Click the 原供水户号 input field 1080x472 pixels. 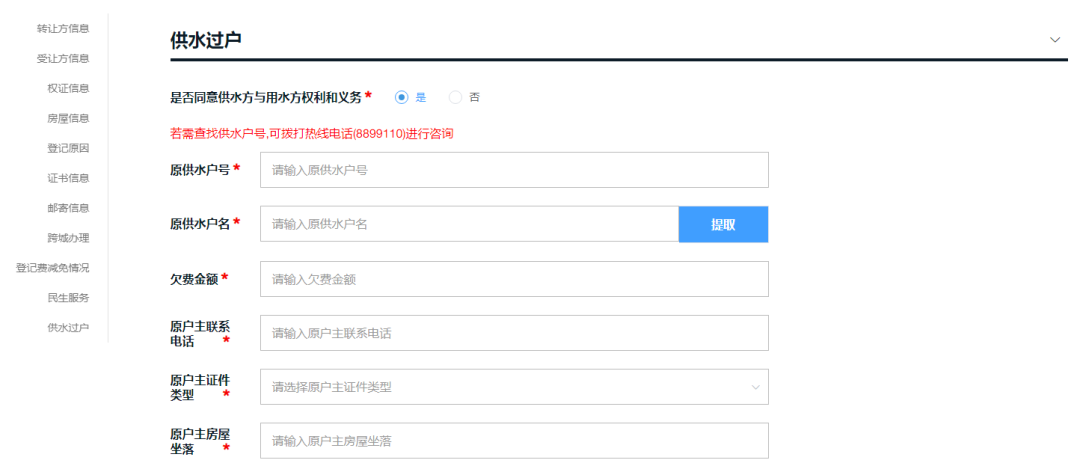click(514, 170)
